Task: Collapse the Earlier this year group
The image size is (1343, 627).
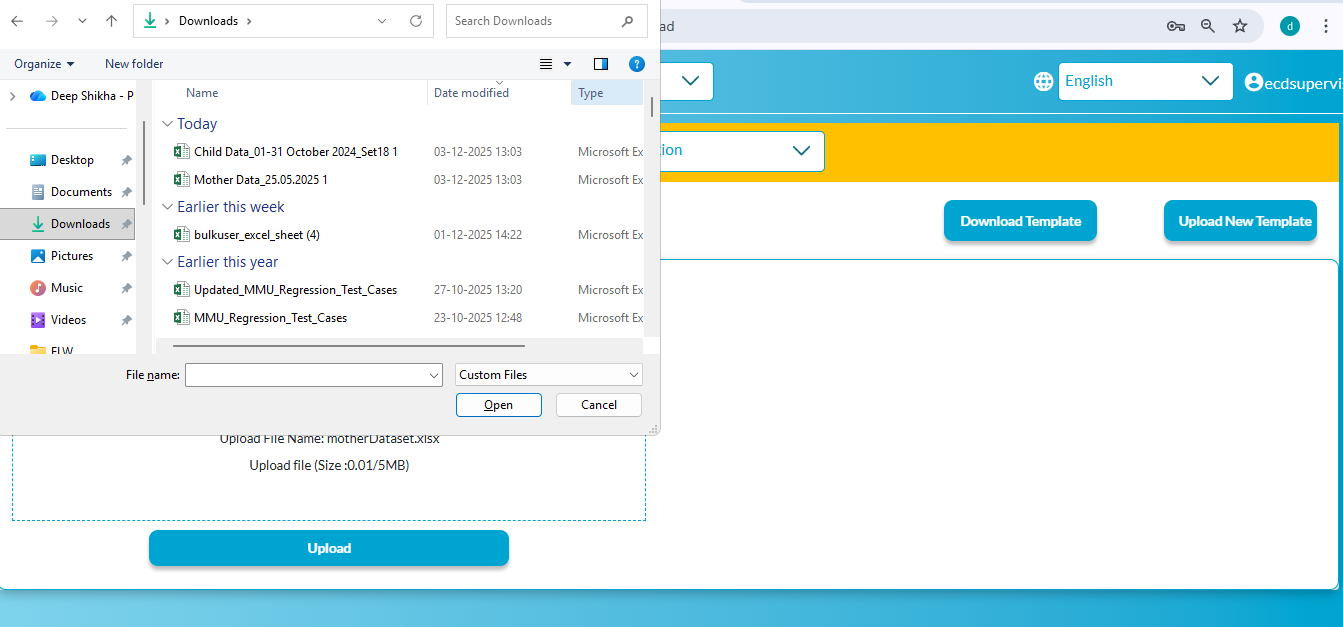Action: click(167, 262)
